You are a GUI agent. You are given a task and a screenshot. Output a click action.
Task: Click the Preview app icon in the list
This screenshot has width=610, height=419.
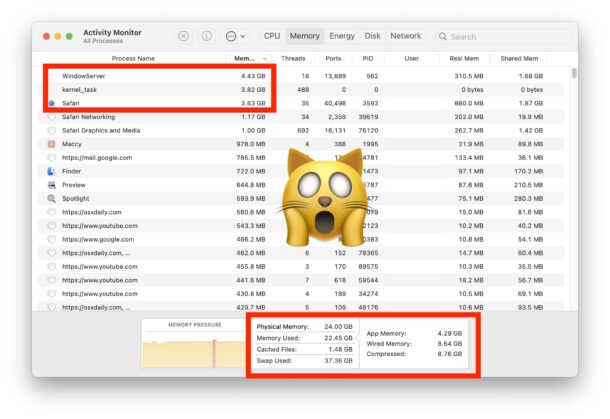52,185
